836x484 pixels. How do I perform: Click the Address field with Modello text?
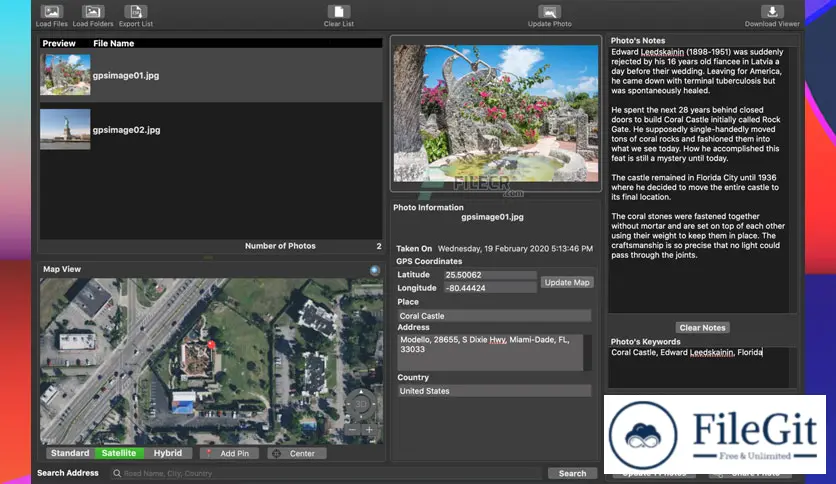pyautogui.click(x=490, y=352)
